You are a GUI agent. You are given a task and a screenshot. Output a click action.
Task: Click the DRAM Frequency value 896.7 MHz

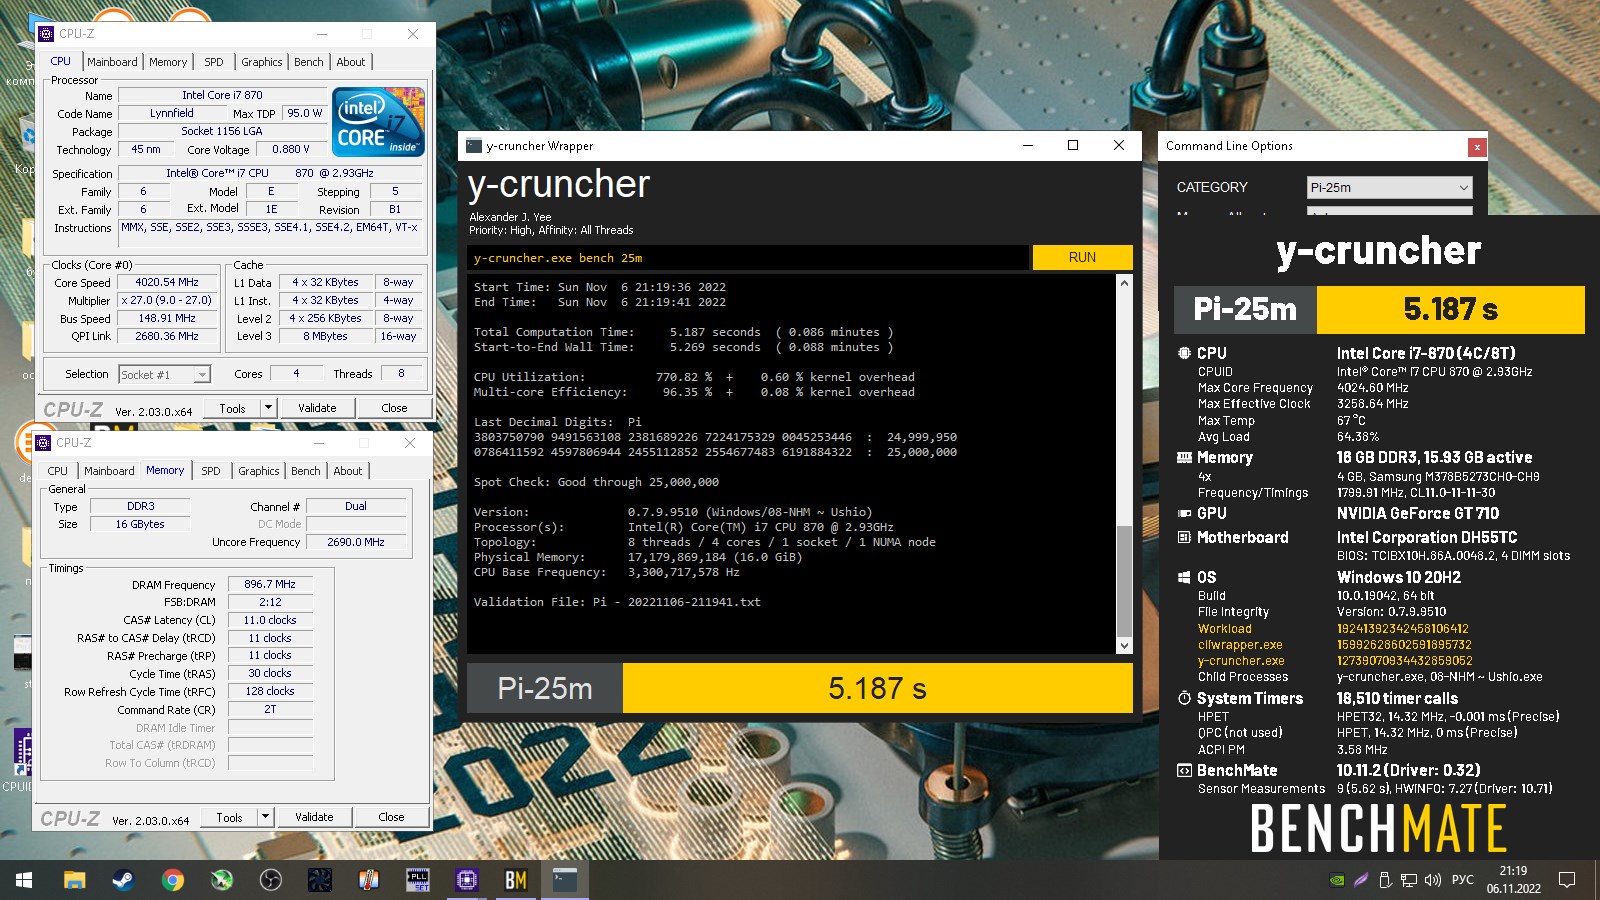270,584
